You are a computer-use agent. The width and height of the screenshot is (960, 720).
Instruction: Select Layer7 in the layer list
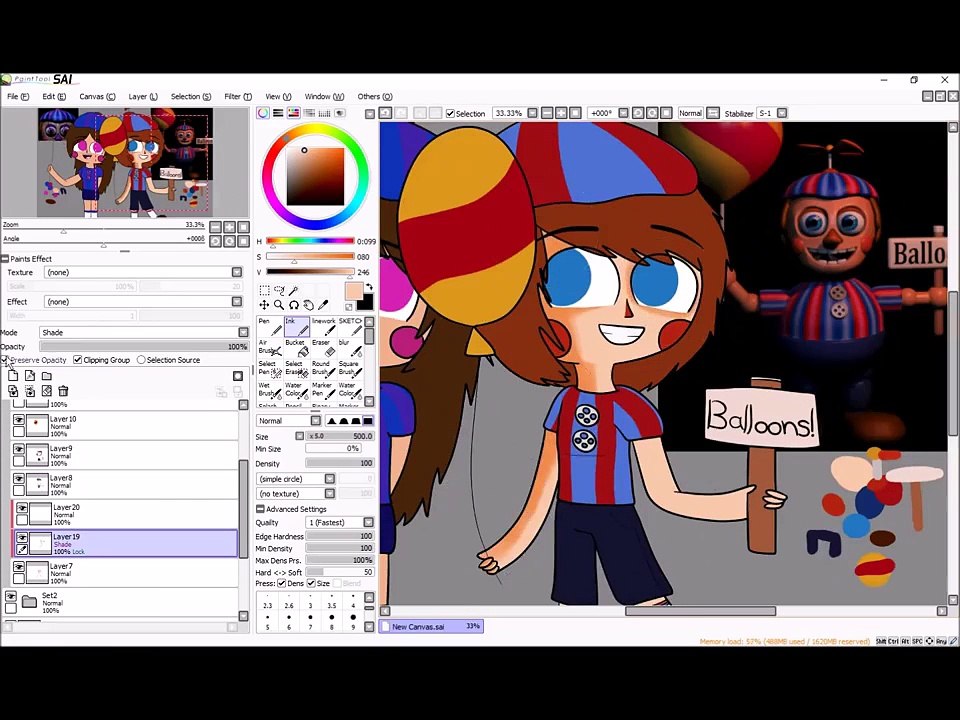click(125, 574)
